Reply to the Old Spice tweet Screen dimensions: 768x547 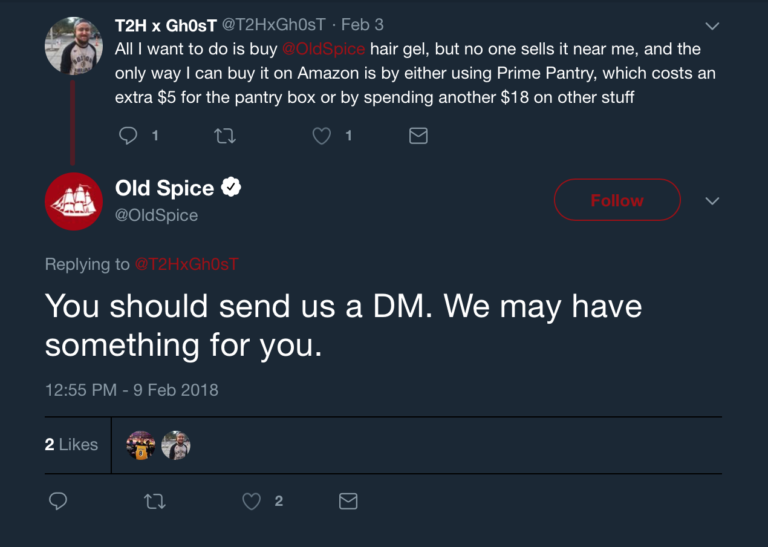pyautogui.click(x=58, y=501)
